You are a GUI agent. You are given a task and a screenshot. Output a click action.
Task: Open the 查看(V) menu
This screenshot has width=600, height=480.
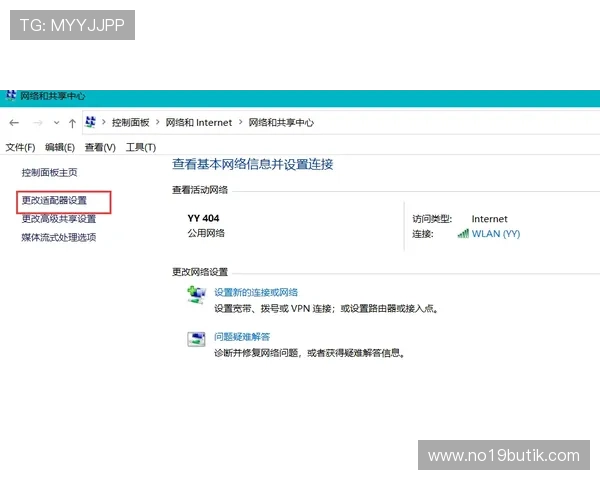point(100,147)
